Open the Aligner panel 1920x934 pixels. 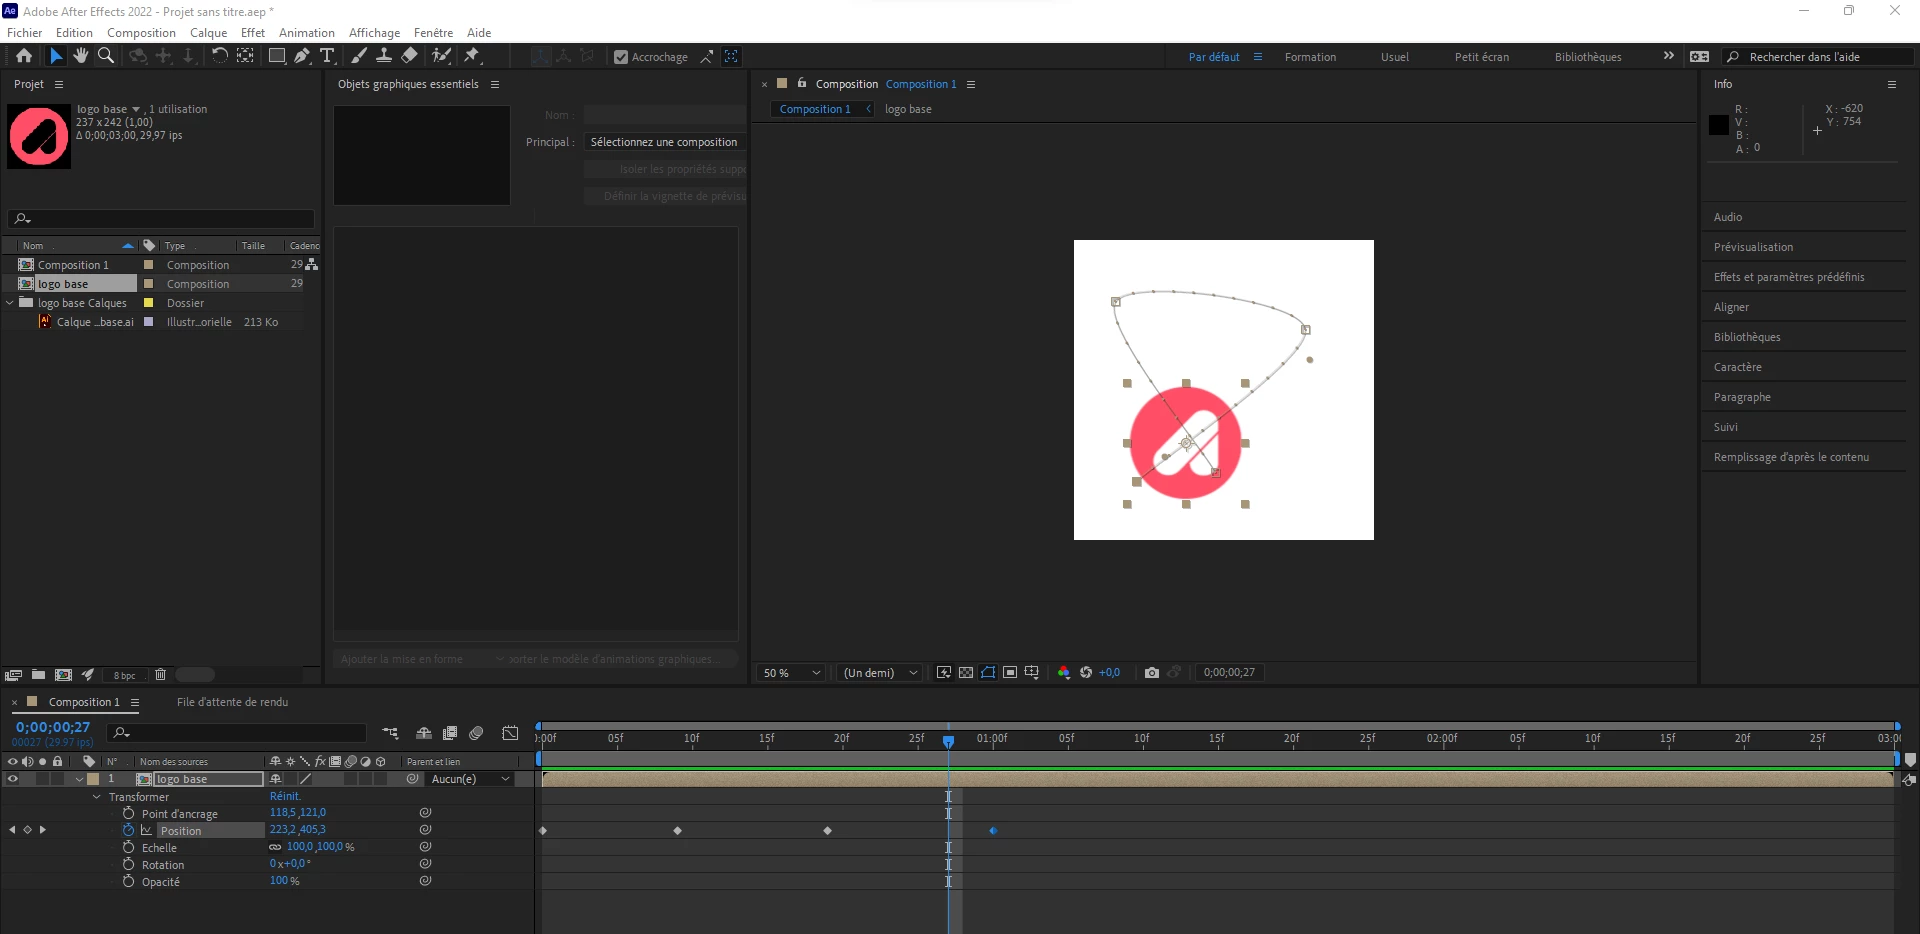click(x=1731, y=307)
